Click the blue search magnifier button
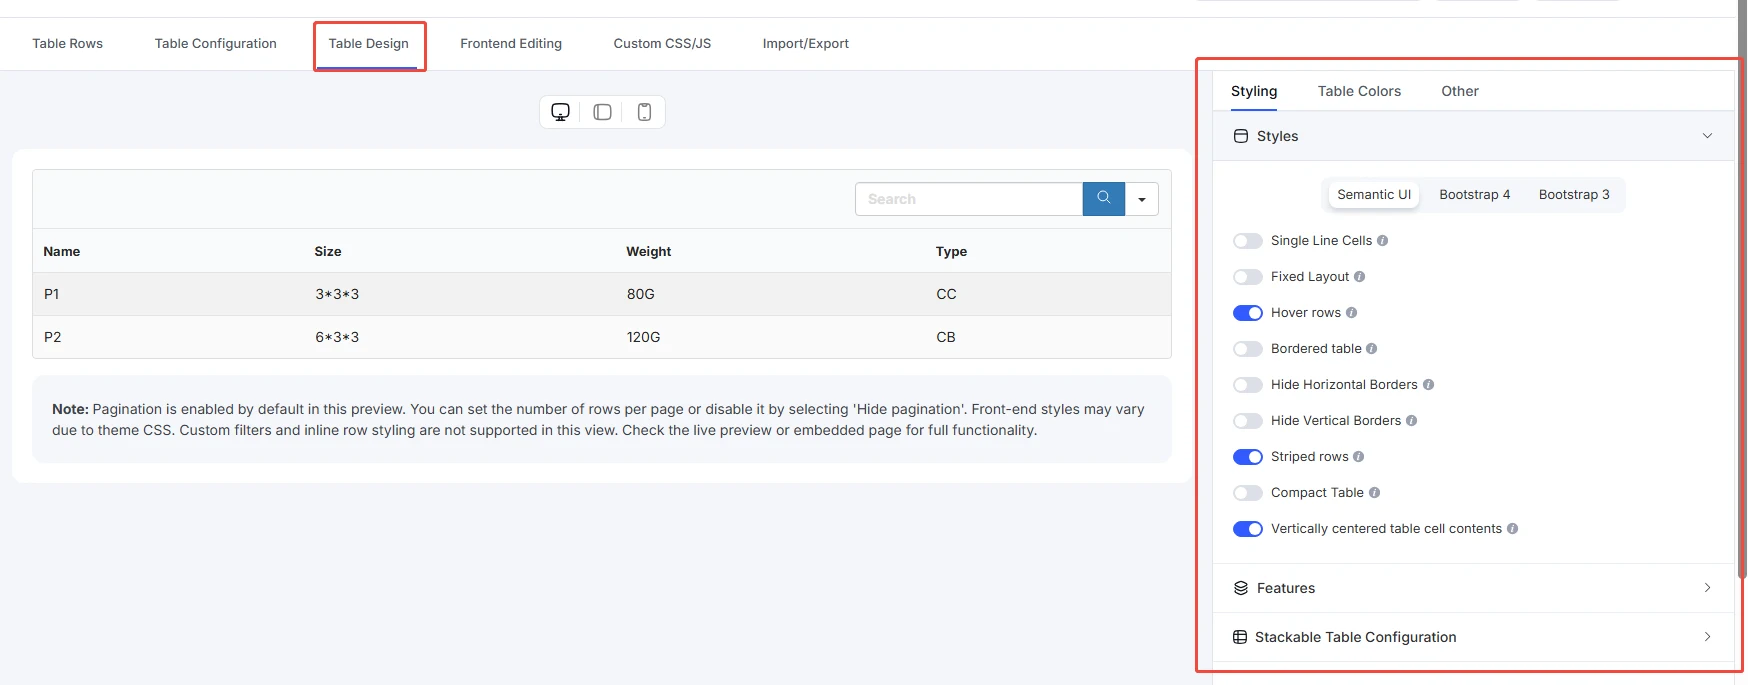This screenshot has width=1748, height=685. coord(1103,199)
